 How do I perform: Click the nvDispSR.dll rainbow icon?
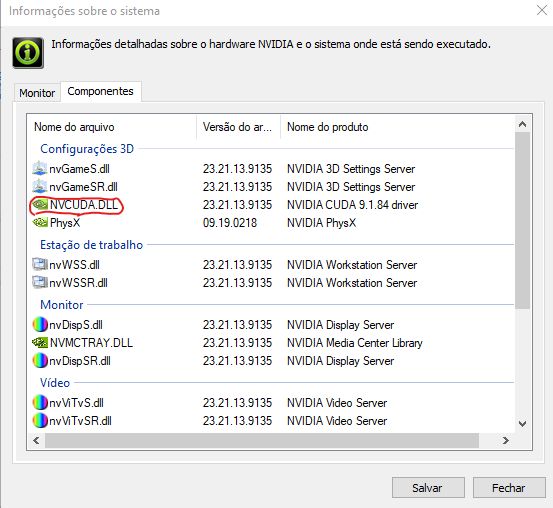coord(40,361)
